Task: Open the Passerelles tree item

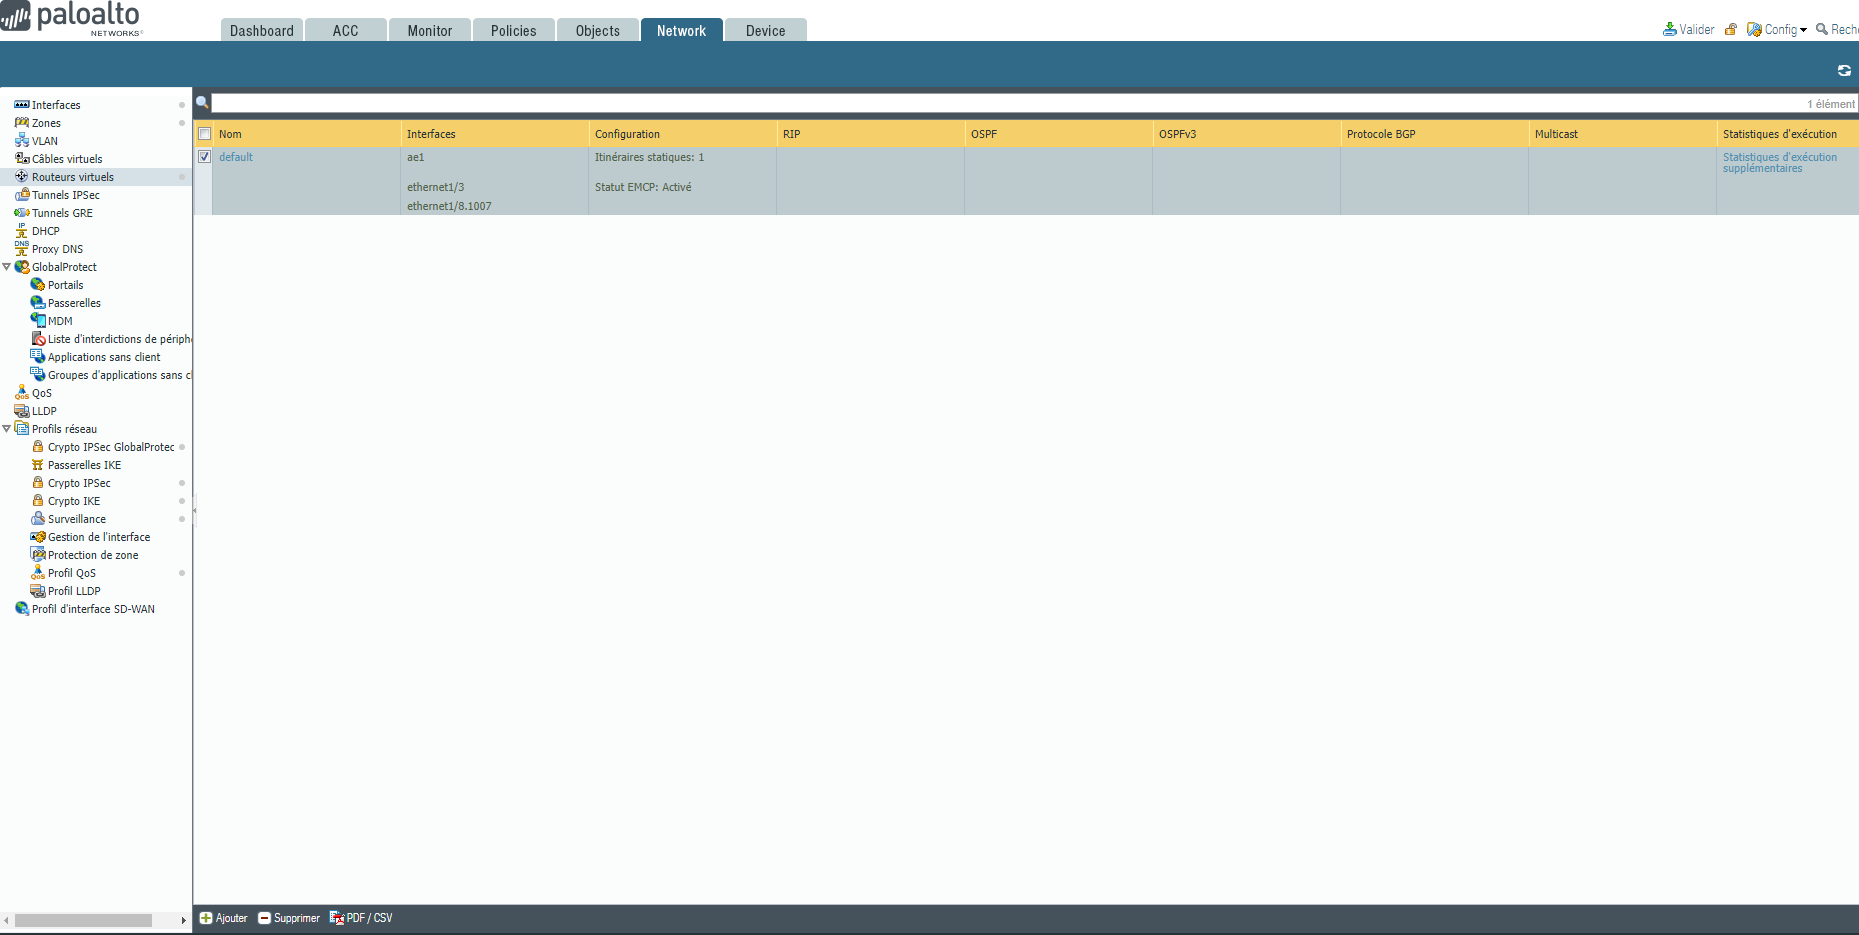Action: 74,303
